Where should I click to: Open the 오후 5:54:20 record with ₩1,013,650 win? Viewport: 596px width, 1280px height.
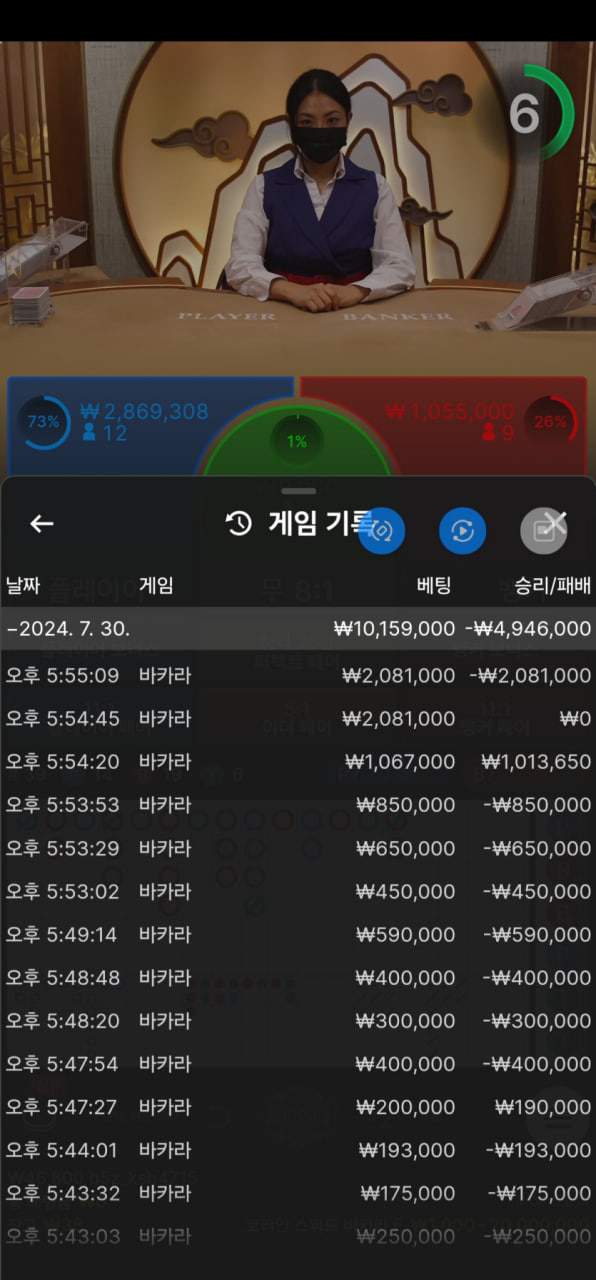point(298,761)
